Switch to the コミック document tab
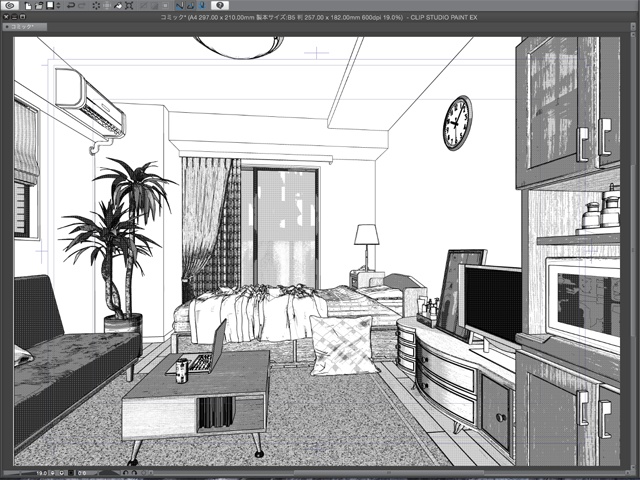 25,27
